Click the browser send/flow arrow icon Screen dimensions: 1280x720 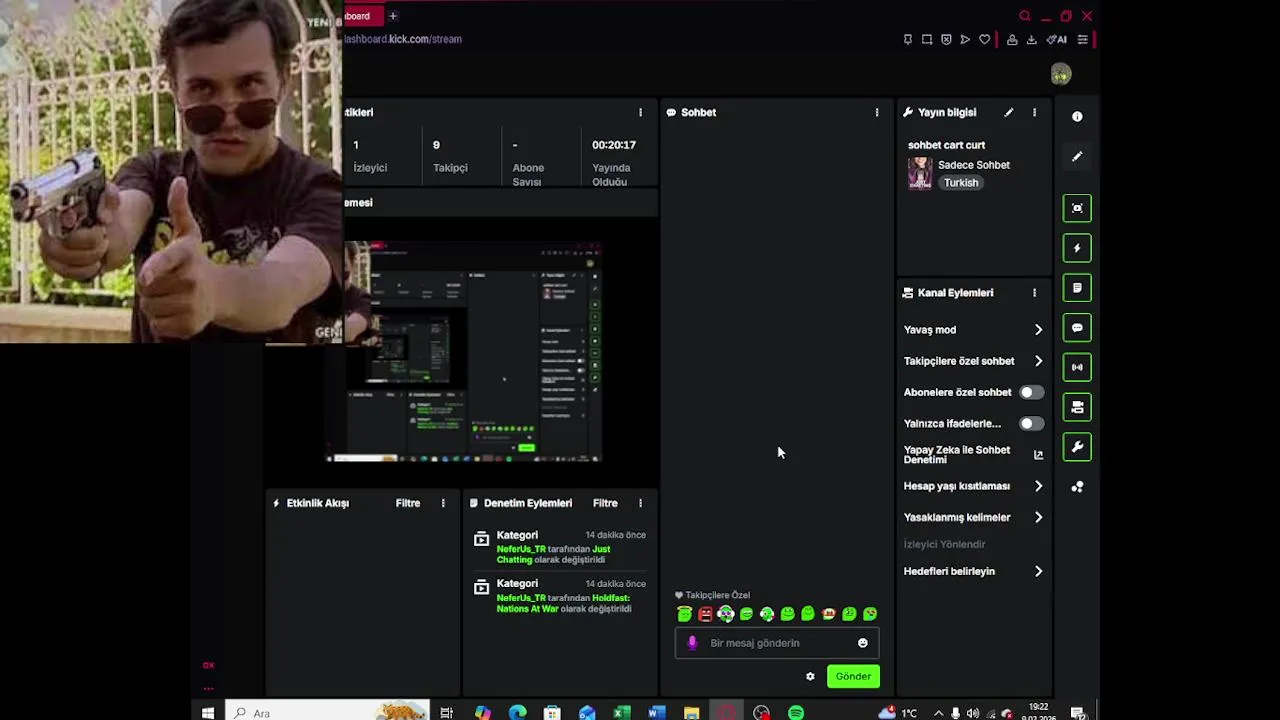[x=965, y=40]
